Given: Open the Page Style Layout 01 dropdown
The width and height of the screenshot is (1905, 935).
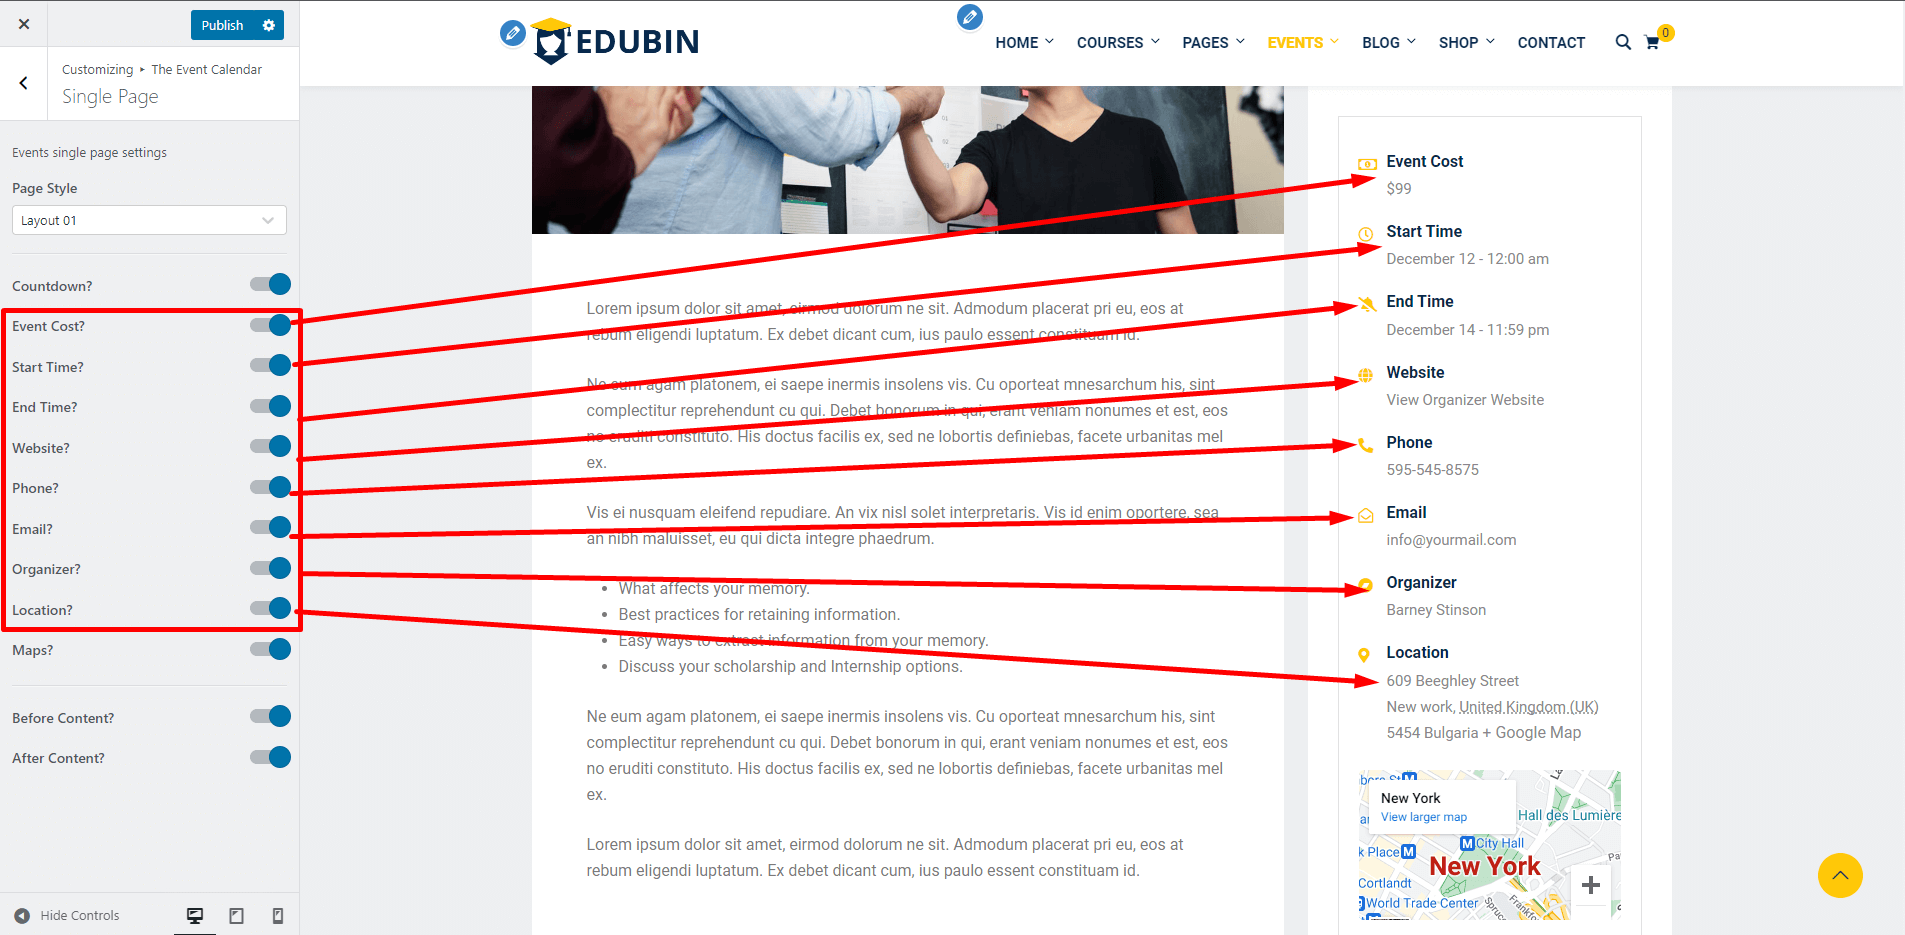Looking at the screenshot, I should click(x=149, y=220).
